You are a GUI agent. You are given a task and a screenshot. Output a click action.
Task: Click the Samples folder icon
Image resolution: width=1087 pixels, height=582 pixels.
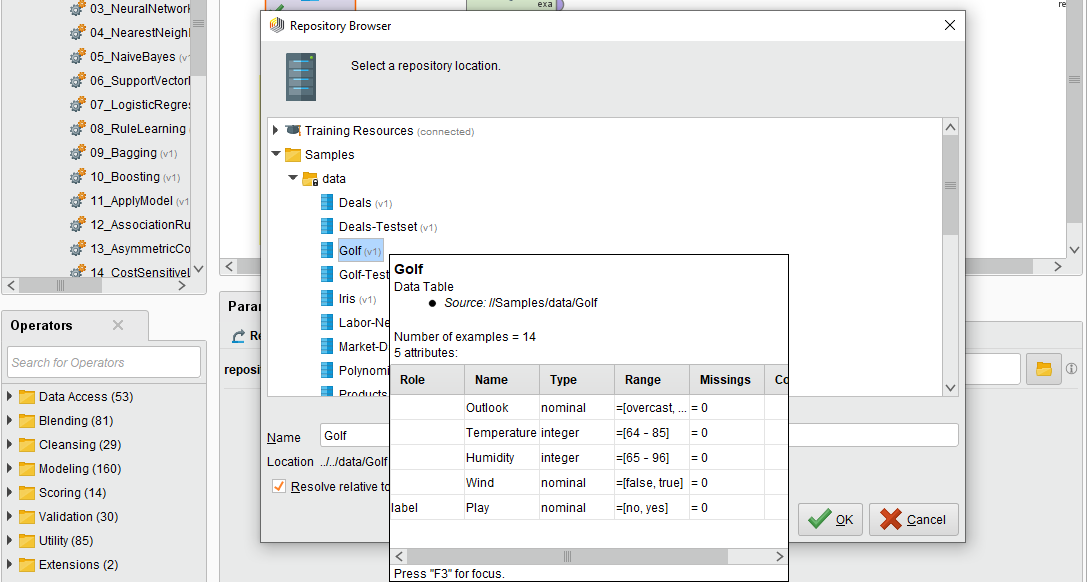pyautogui.click(x=293, y=155)
